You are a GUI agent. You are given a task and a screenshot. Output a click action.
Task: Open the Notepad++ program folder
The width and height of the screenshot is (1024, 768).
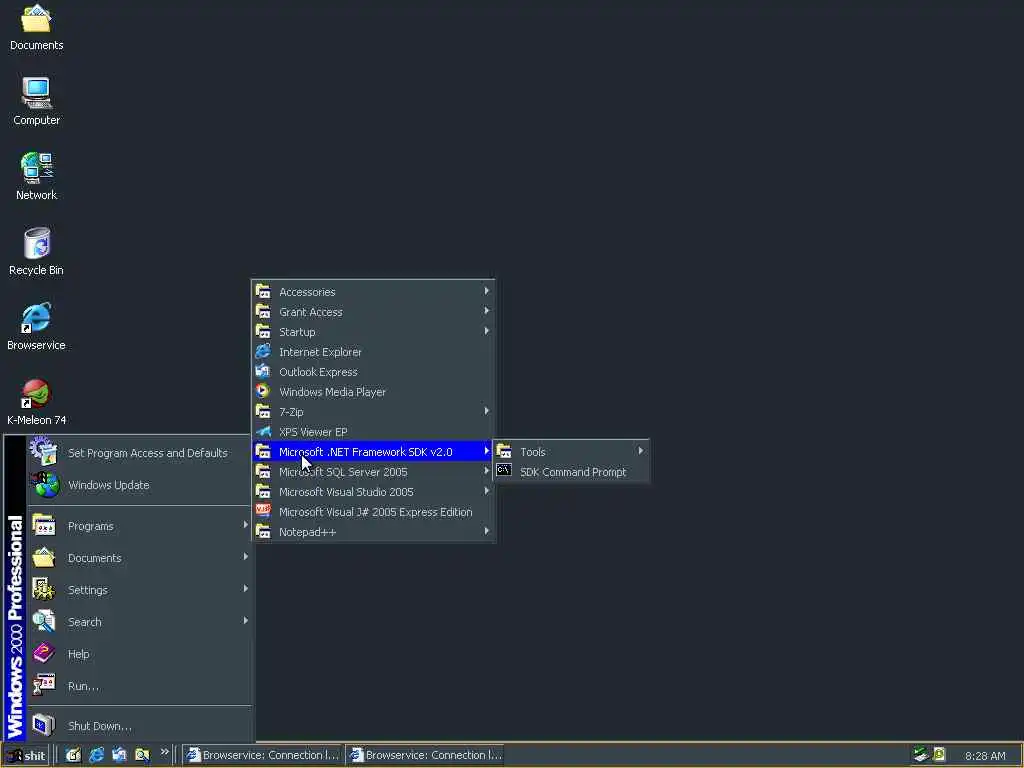coord(373,532)
